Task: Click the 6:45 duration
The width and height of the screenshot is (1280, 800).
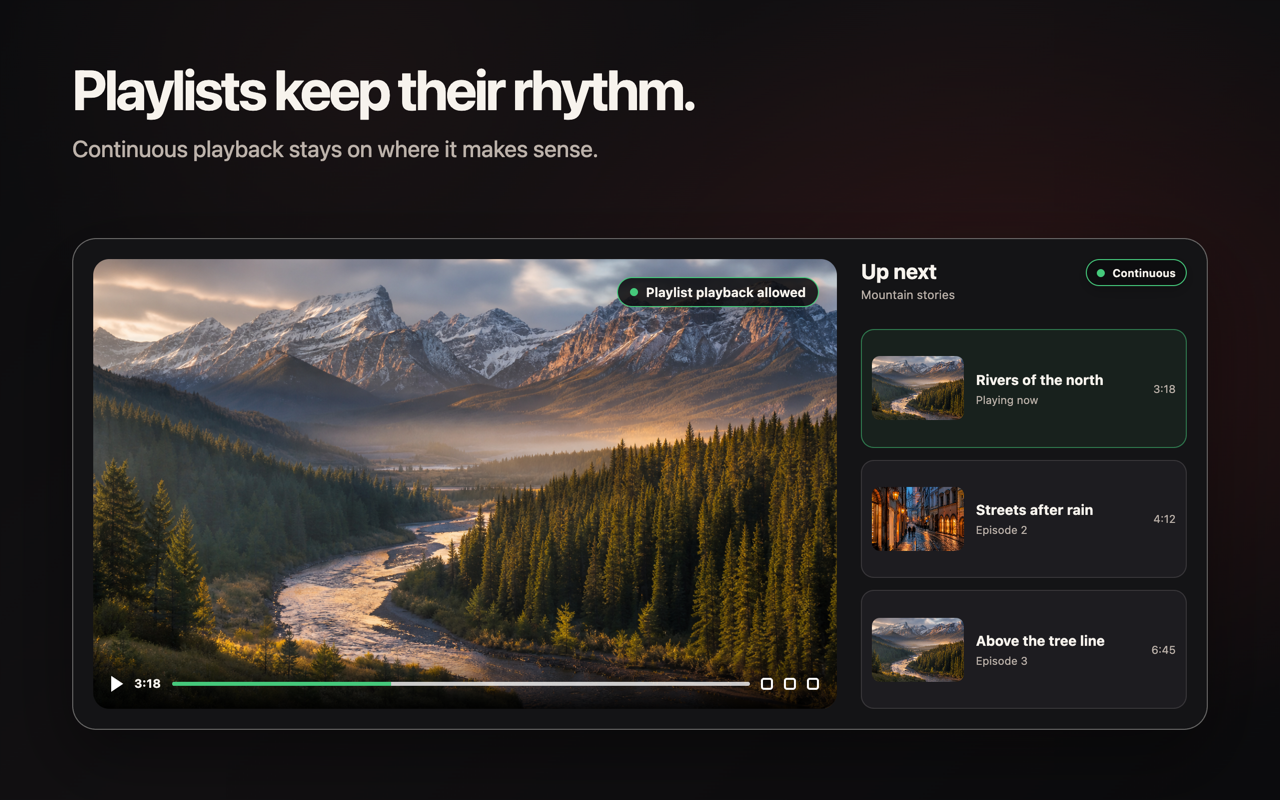Action: (x=1163, y=650)
